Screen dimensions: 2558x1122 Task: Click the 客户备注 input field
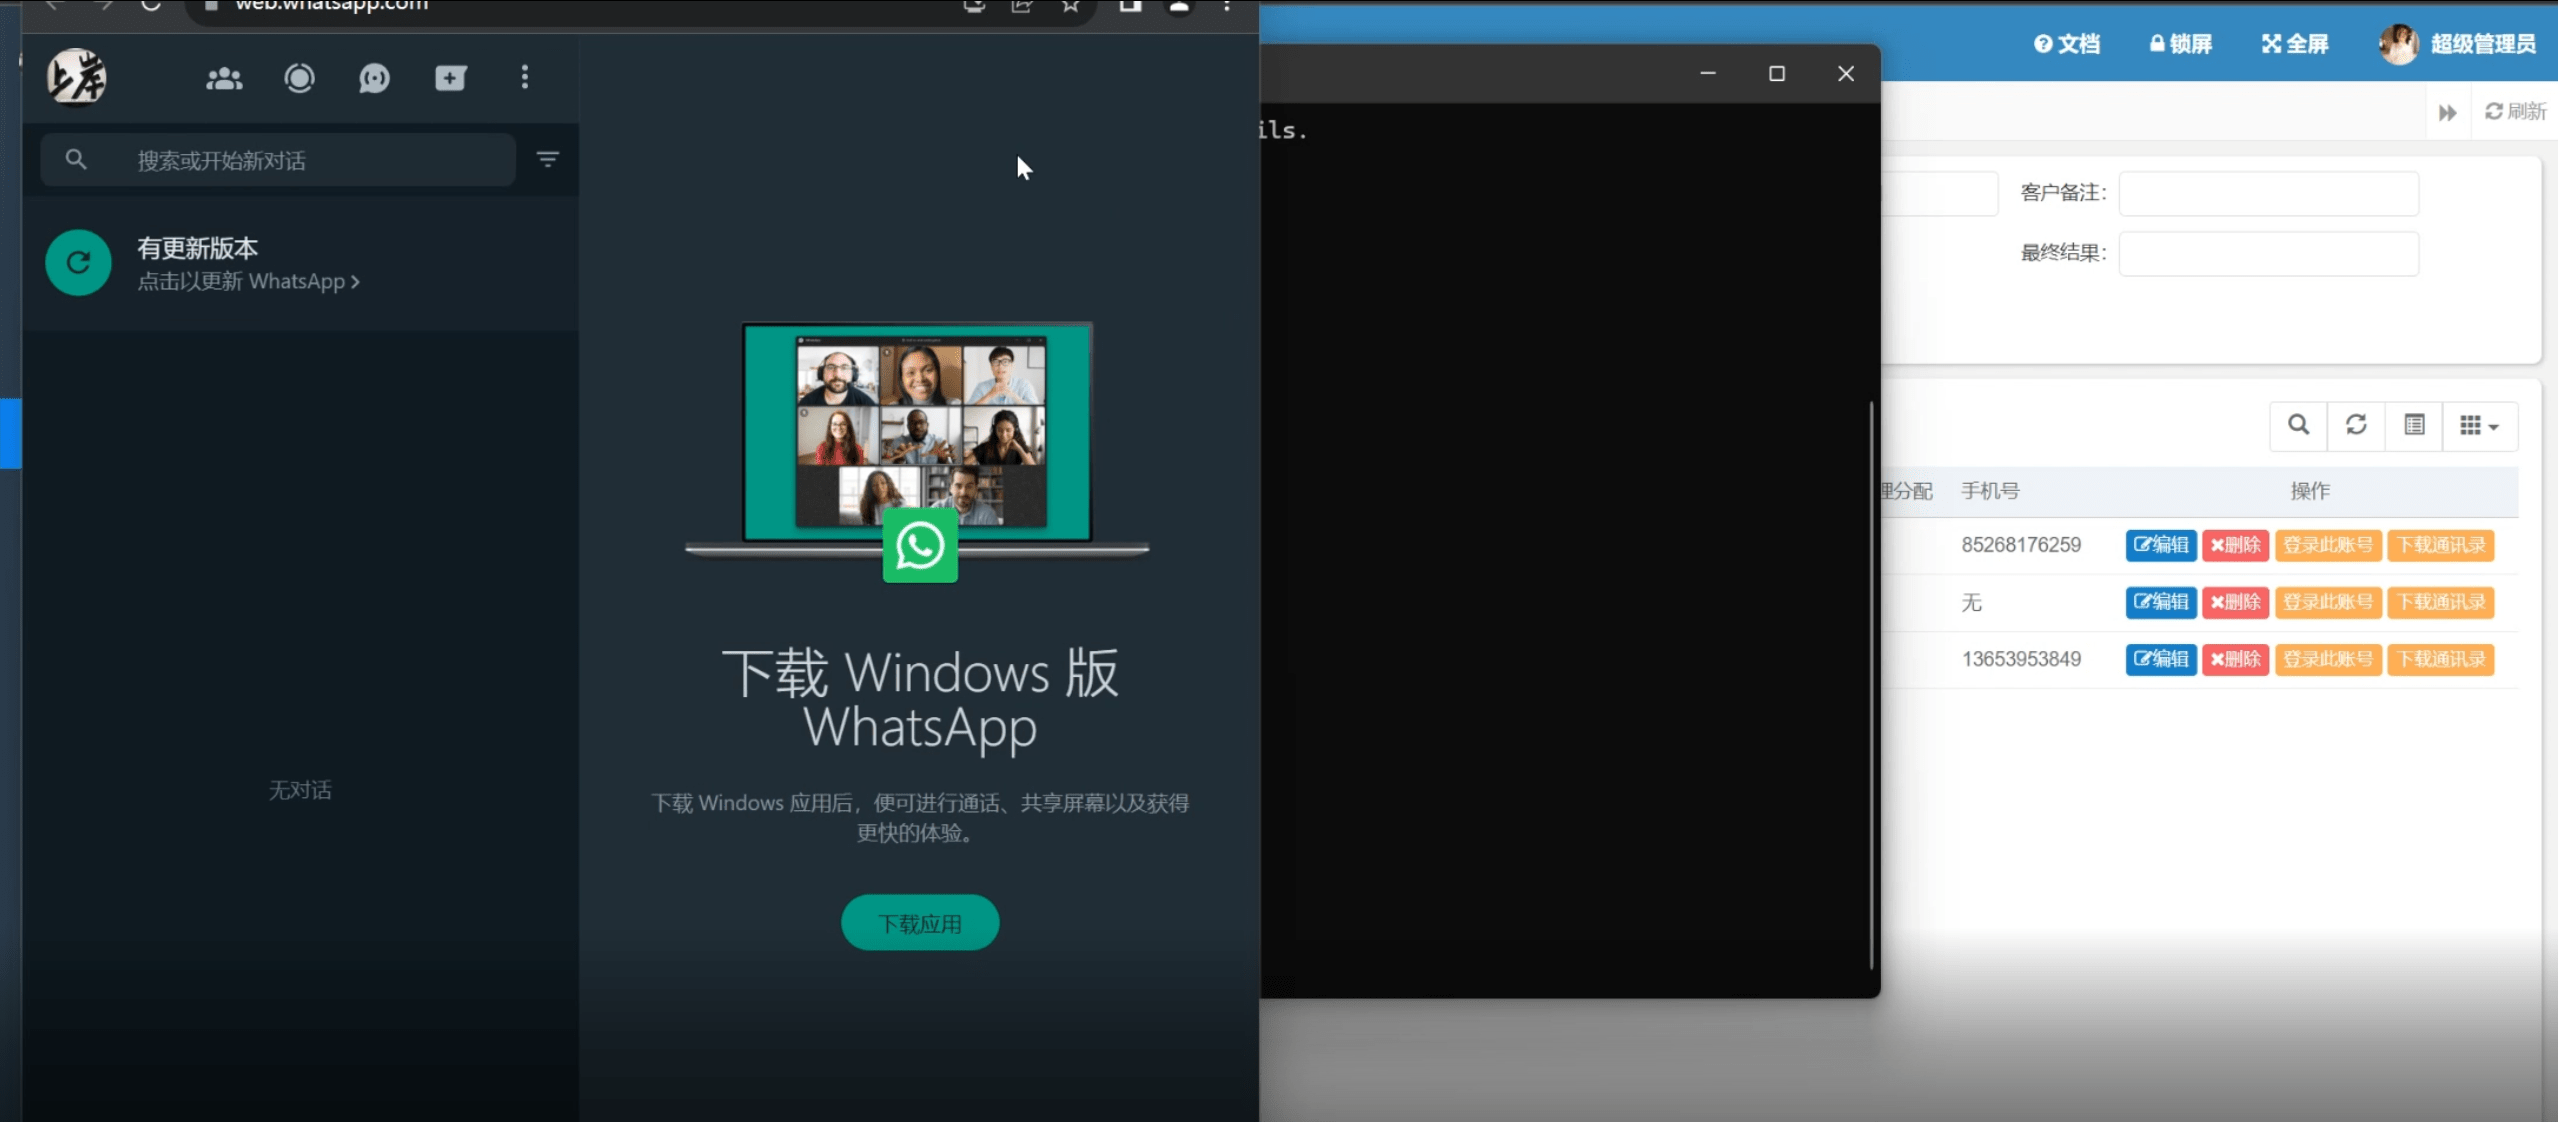pos(2269,193)
